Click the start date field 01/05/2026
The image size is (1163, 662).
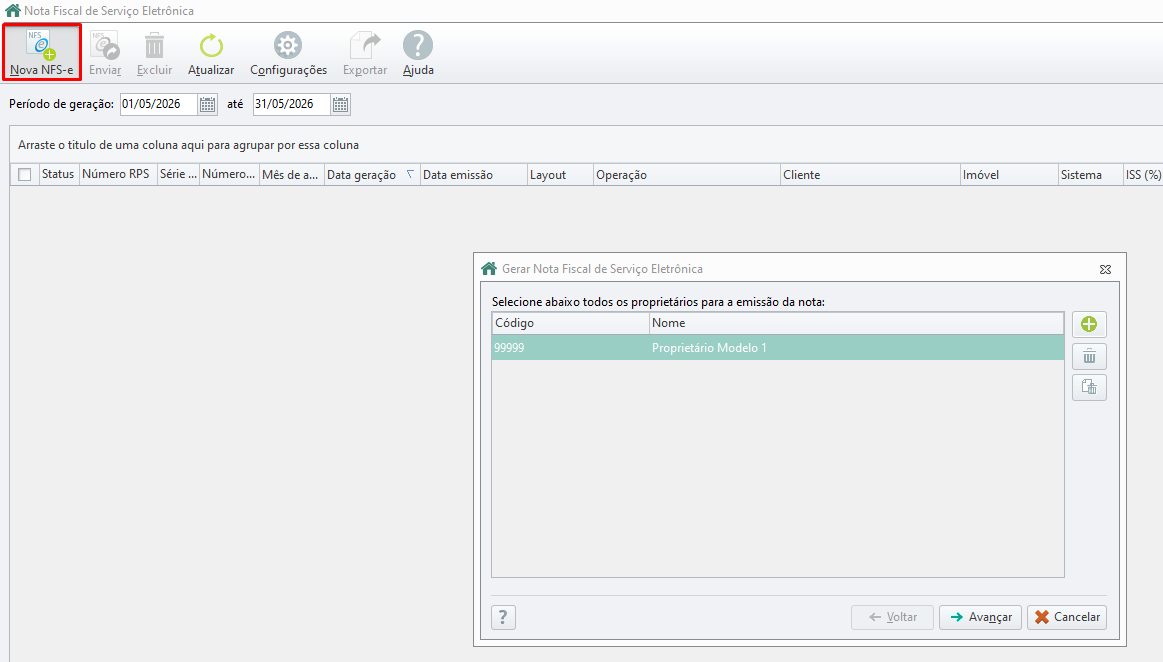click(159, 105)
